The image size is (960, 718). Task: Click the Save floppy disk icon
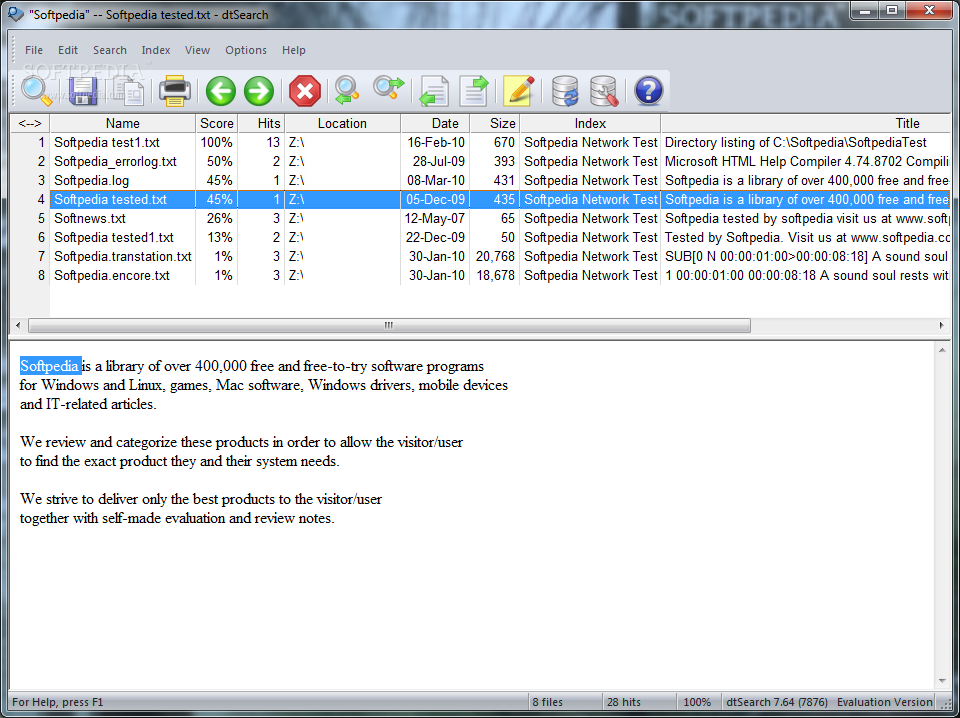84,91
